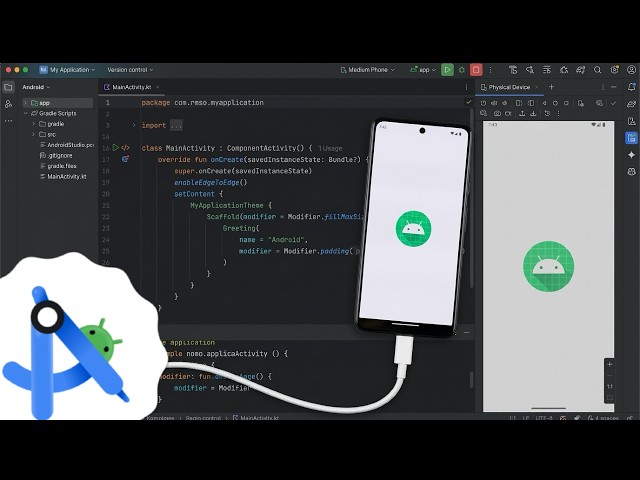Open the Medium Phone device selector
Viewport: 640px width, 480px height.
point(368,70)
